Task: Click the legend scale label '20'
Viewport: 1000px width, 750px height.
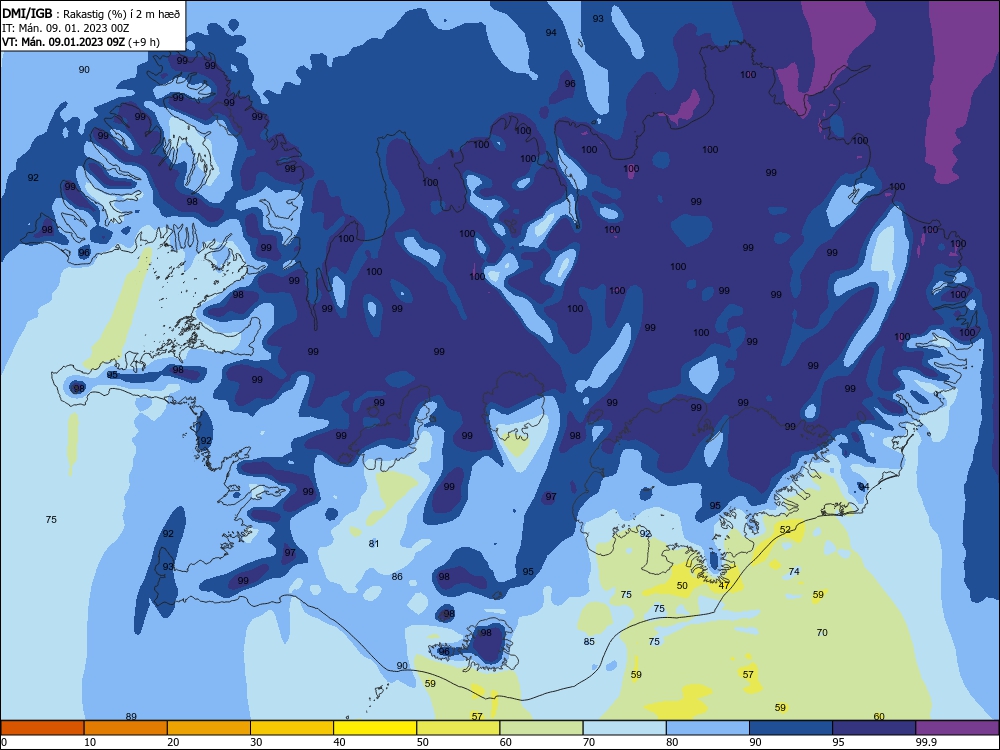Action: tap(173, 742)
